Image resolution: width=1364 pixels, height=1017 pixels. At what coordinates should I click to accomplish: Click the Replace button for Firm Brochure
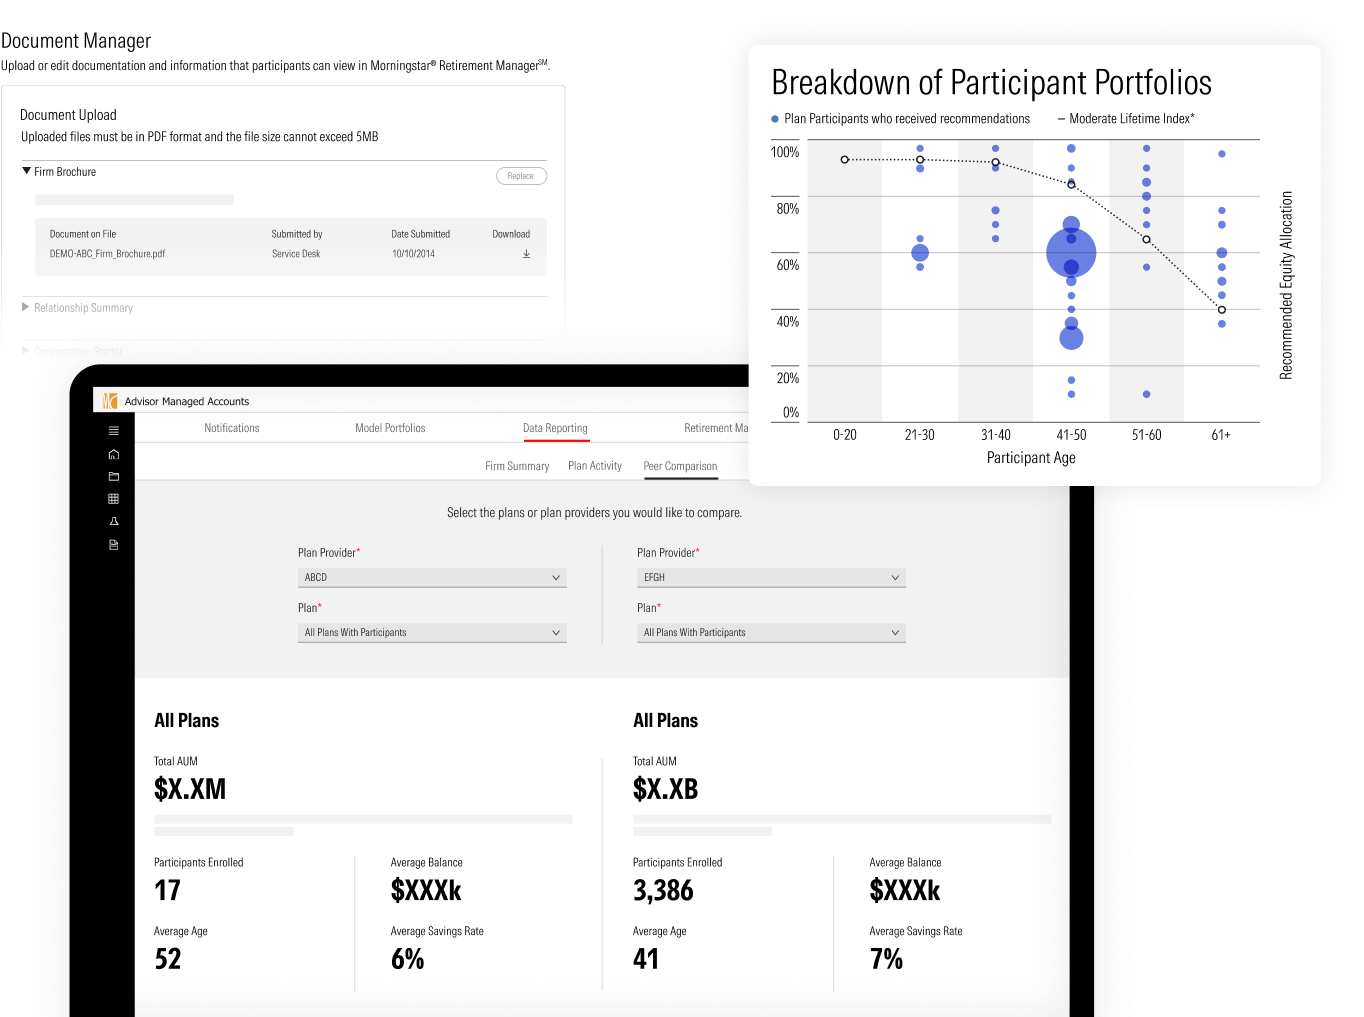[521, 176]
